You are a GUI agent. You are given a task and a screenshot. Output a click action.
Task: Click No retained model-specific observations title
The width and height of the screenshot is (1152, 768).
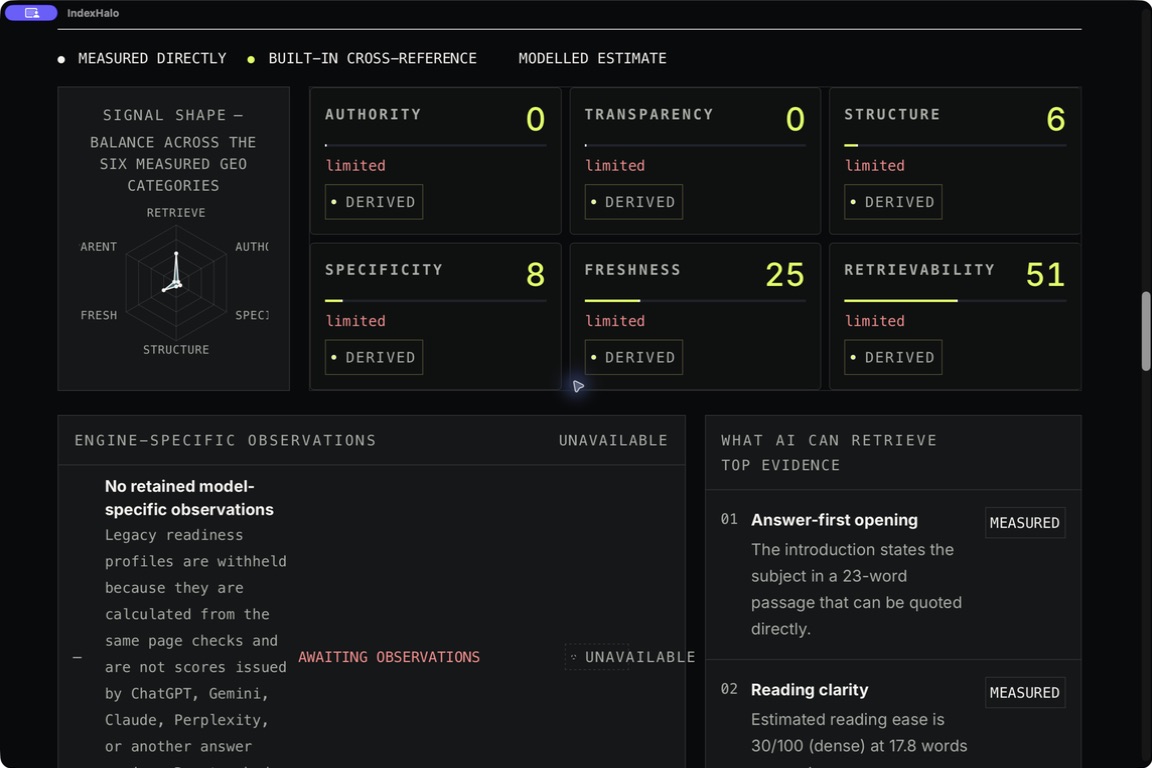pyautogui.click(x=189, y=498)
